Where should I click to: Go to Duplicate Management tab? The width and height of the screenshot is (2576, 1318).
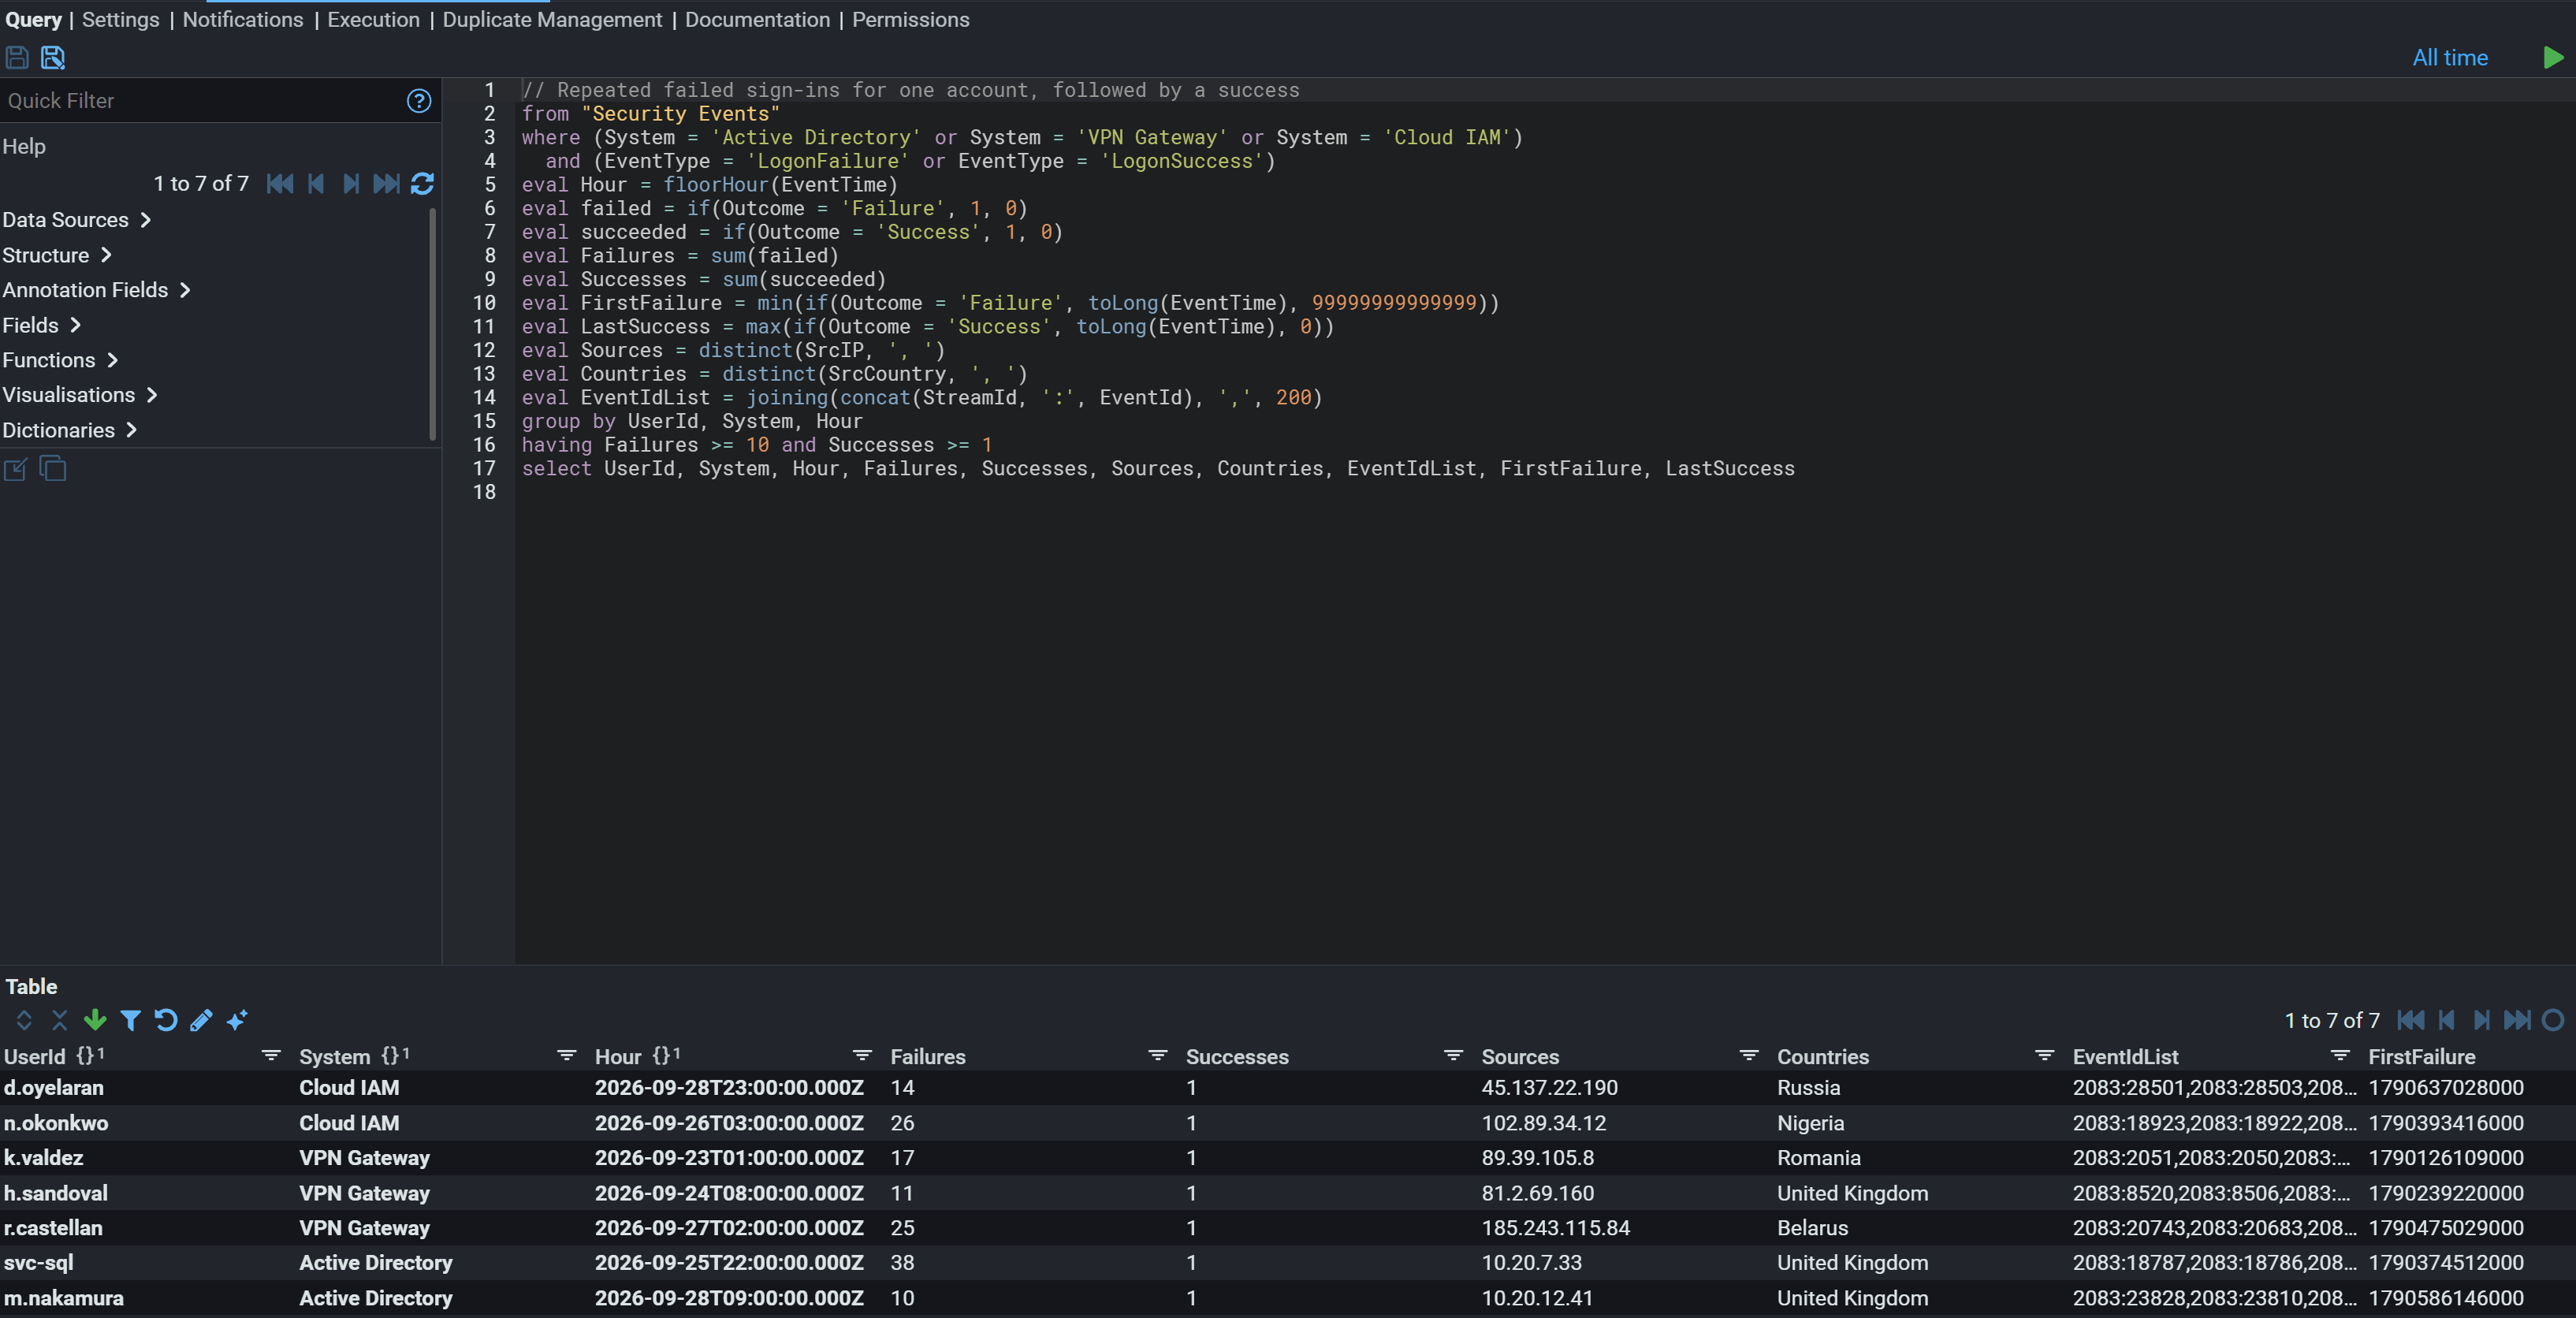tap(552, 20)
